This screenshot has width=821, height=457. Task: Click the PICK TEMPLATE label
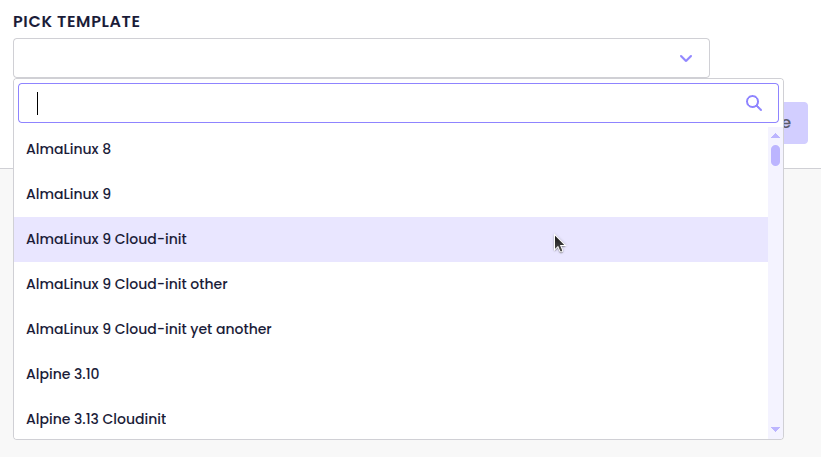point(76,21)
